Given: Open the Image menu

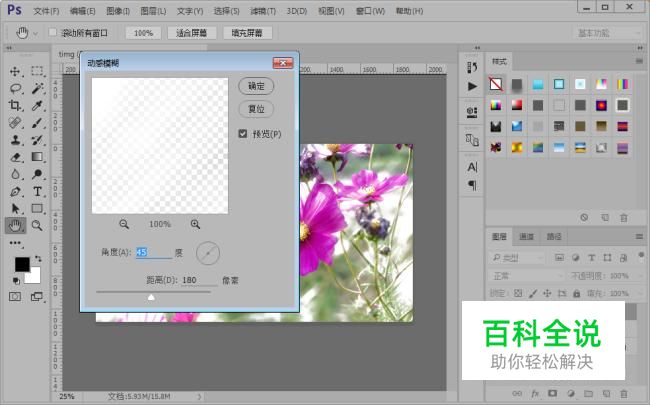Looking at the screenshot, I should 118,11.
